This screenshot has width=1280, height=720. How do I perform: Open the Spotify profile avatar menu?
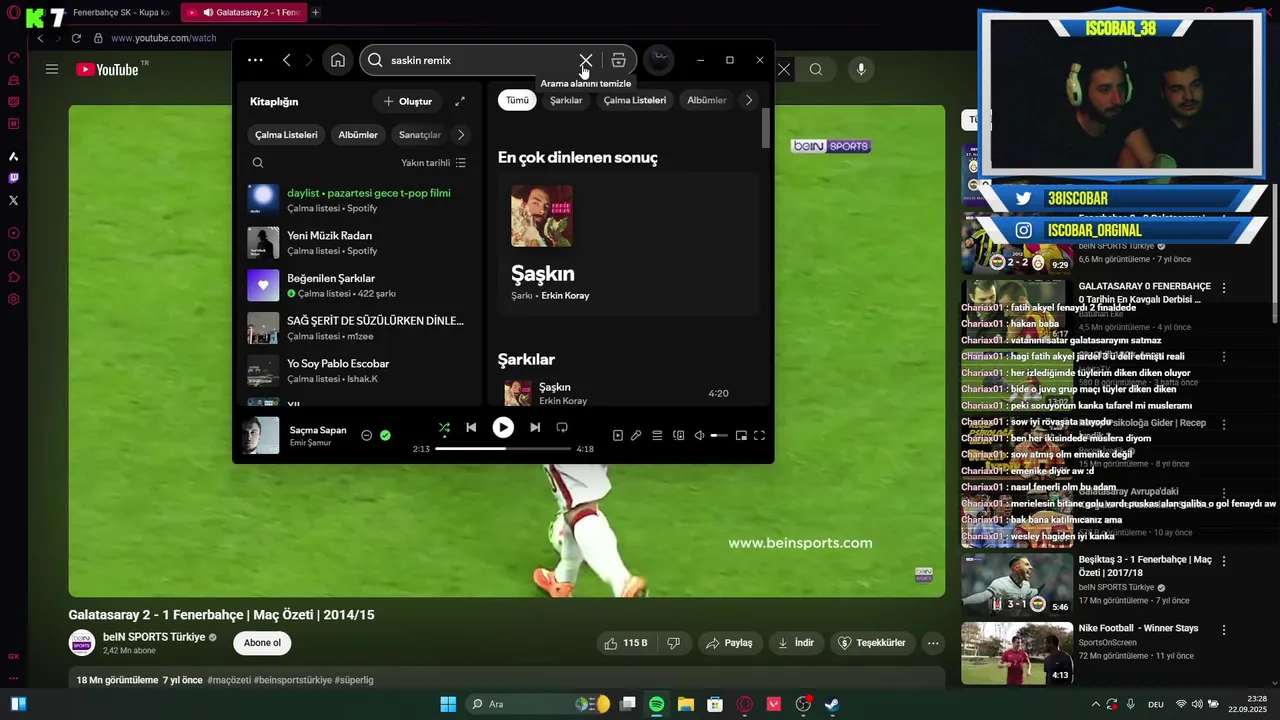[x=659, y=60]
